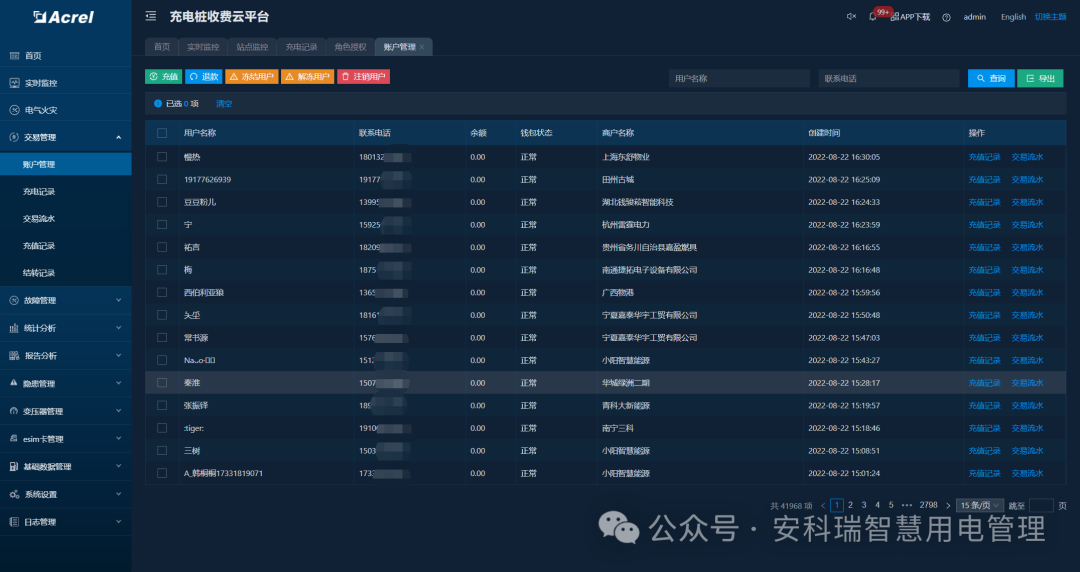Screen dimensions: 1080x572
Task: Expand the 隐患管理 menu section
Action: pos(118,383)
